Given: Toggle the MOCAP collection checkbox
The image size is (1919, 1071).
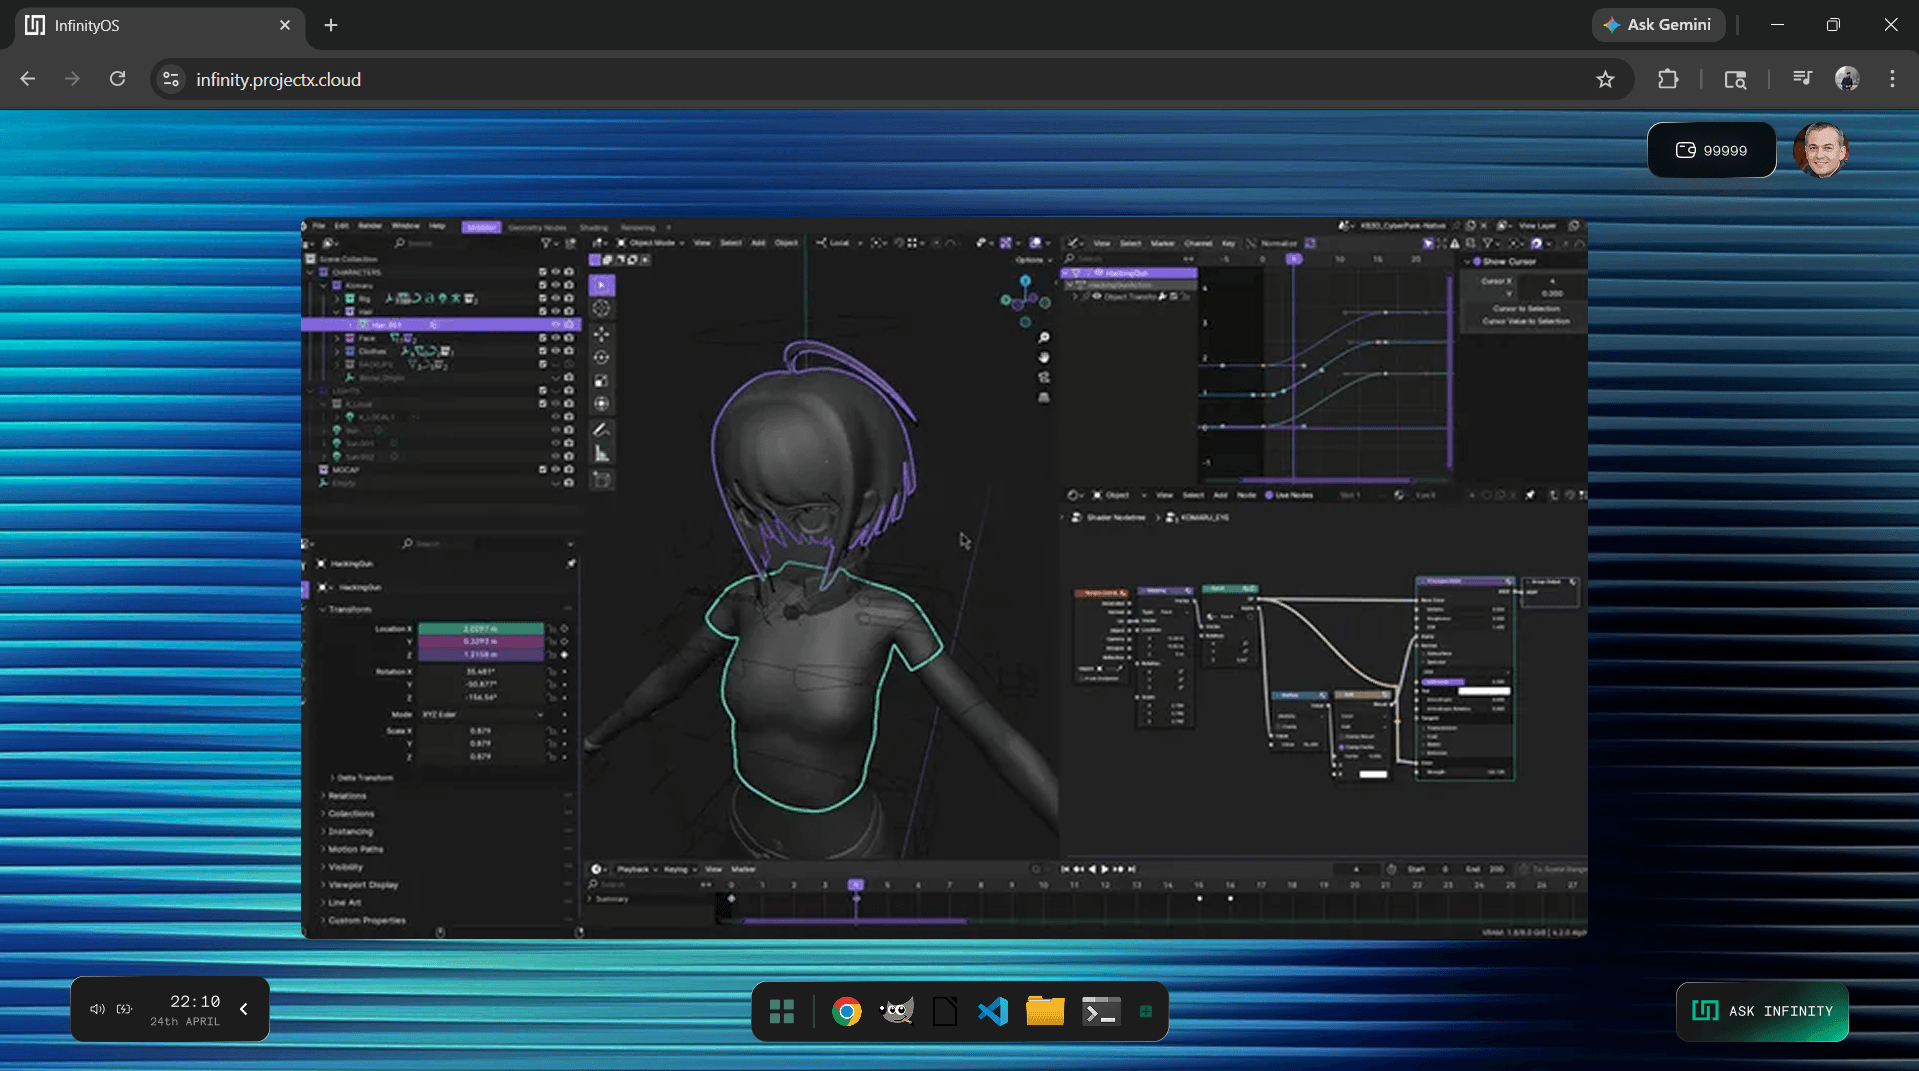Looking at the screenshot, I should click(x=543, y=469).
